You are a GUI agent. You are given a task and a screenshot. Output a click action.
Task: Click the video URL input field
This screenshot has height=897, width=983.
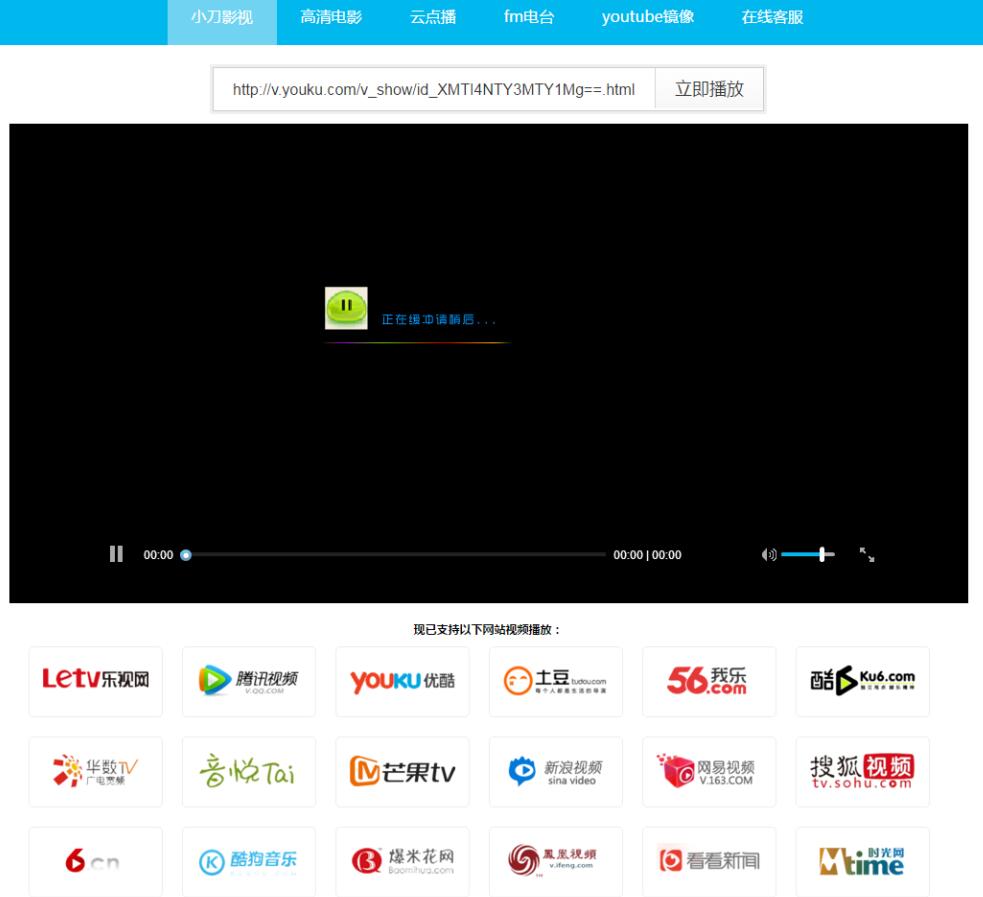tap(434, 90)
